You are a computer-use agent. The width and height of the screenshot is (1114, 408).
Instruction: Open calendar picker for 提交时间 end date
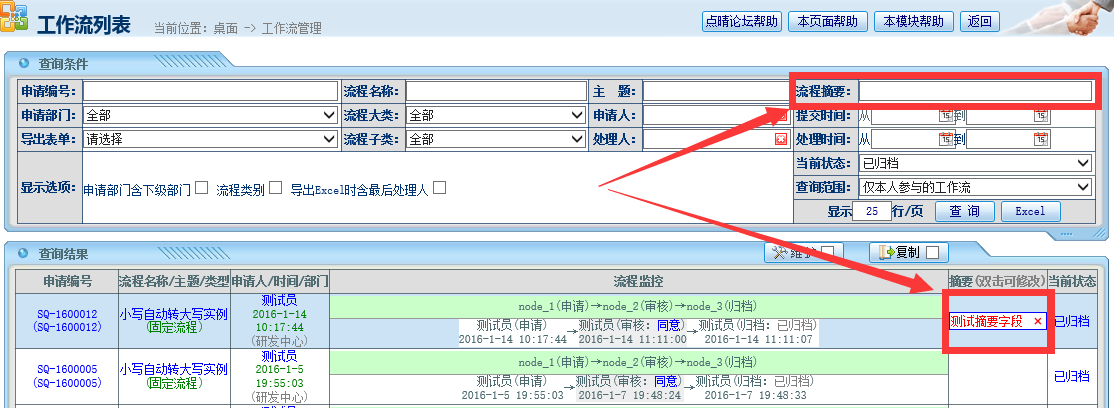click(1040, 115)
